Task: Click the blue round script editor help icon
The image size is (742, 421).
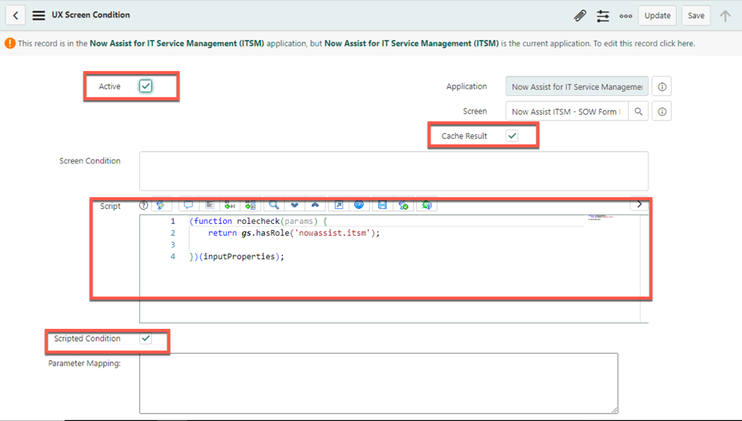Action: click(359, 205)
